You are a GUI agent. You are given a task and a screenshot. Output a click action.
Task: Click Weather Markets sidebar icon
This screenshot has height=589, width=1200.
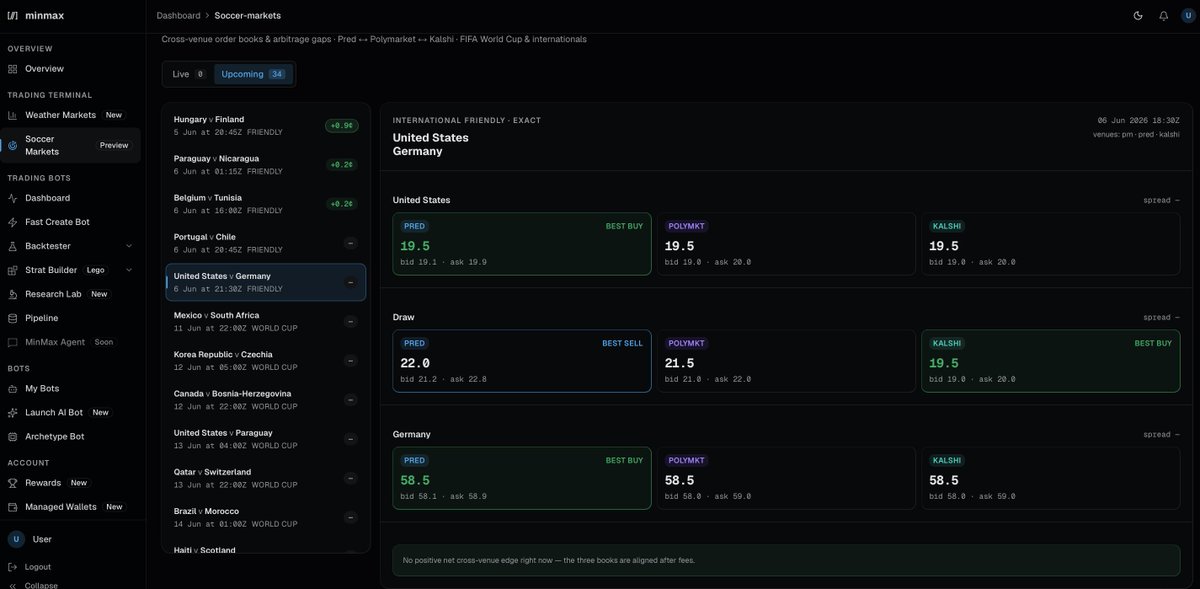tap(13, 115)
